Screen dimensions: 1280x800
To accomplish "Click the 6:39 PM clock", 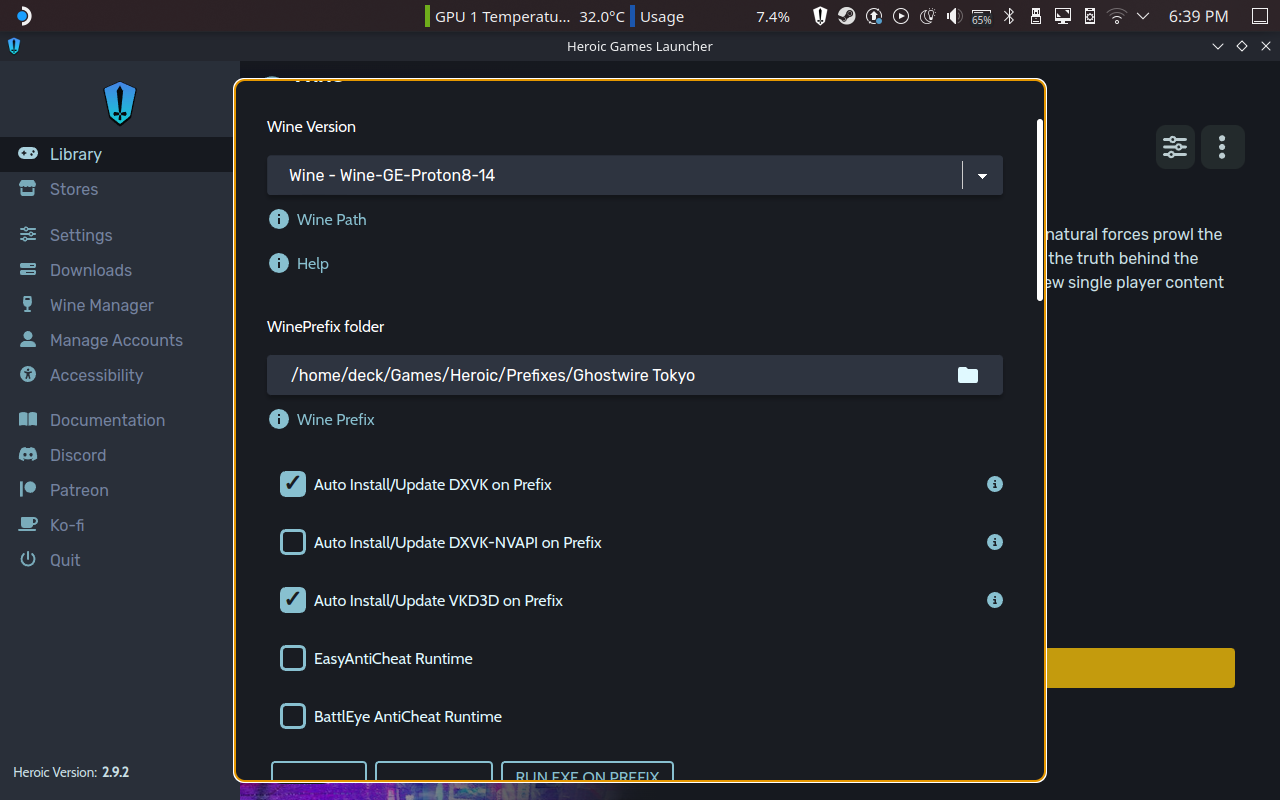I will [x=1198, y=16].
